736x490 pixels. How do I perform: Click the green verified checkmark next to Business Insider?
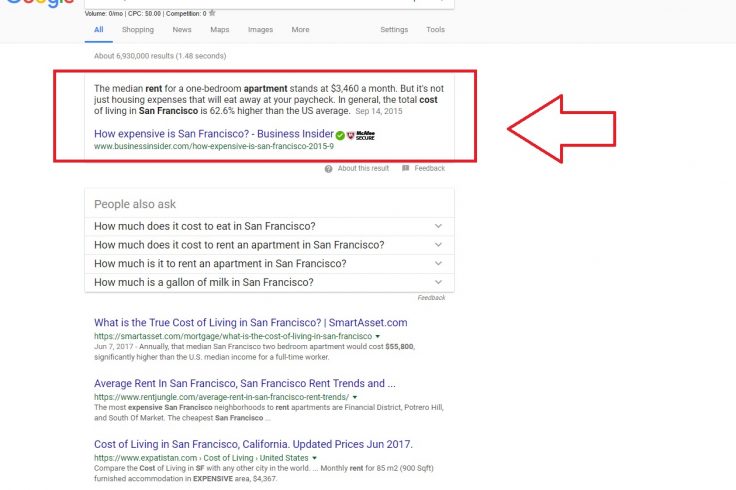click(x=340, y=136)
